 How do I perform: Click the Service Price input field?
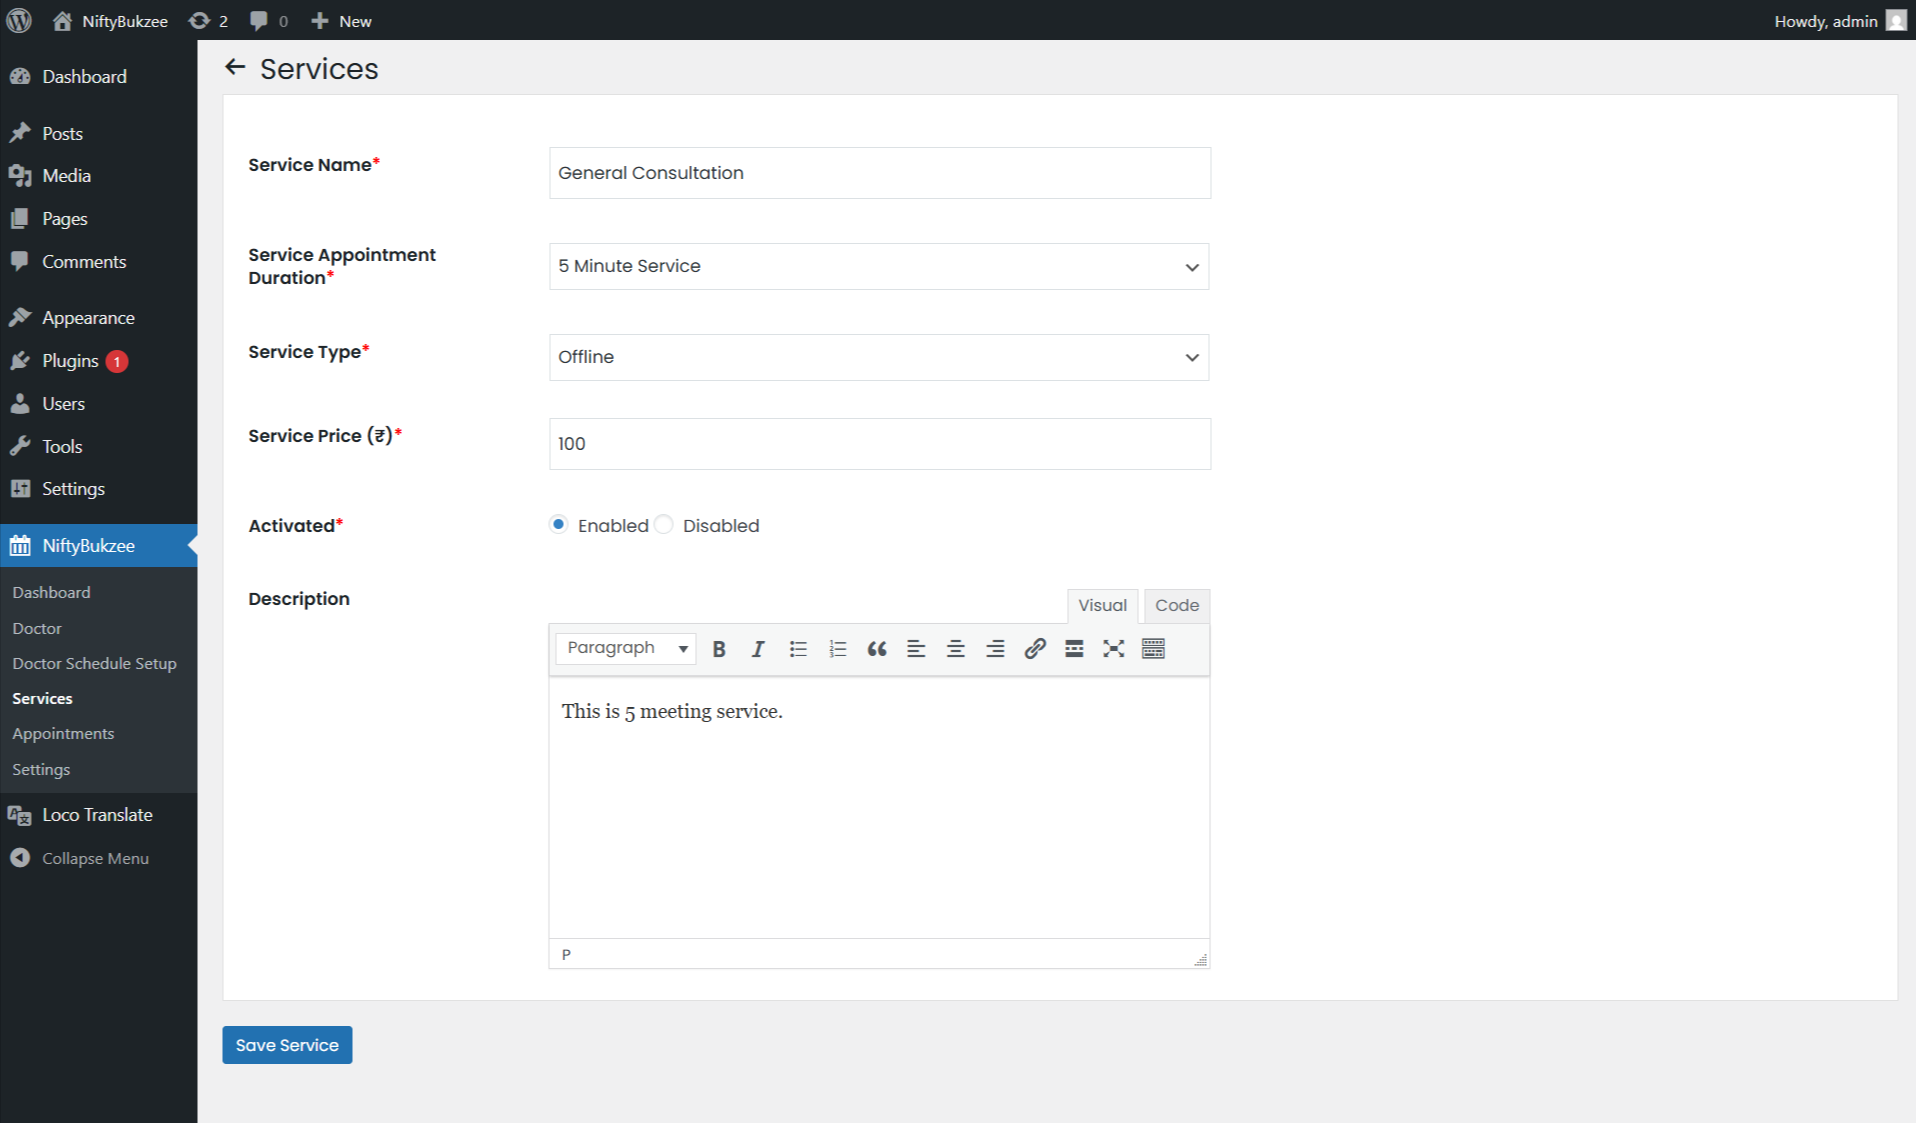(x=879, y=444)
